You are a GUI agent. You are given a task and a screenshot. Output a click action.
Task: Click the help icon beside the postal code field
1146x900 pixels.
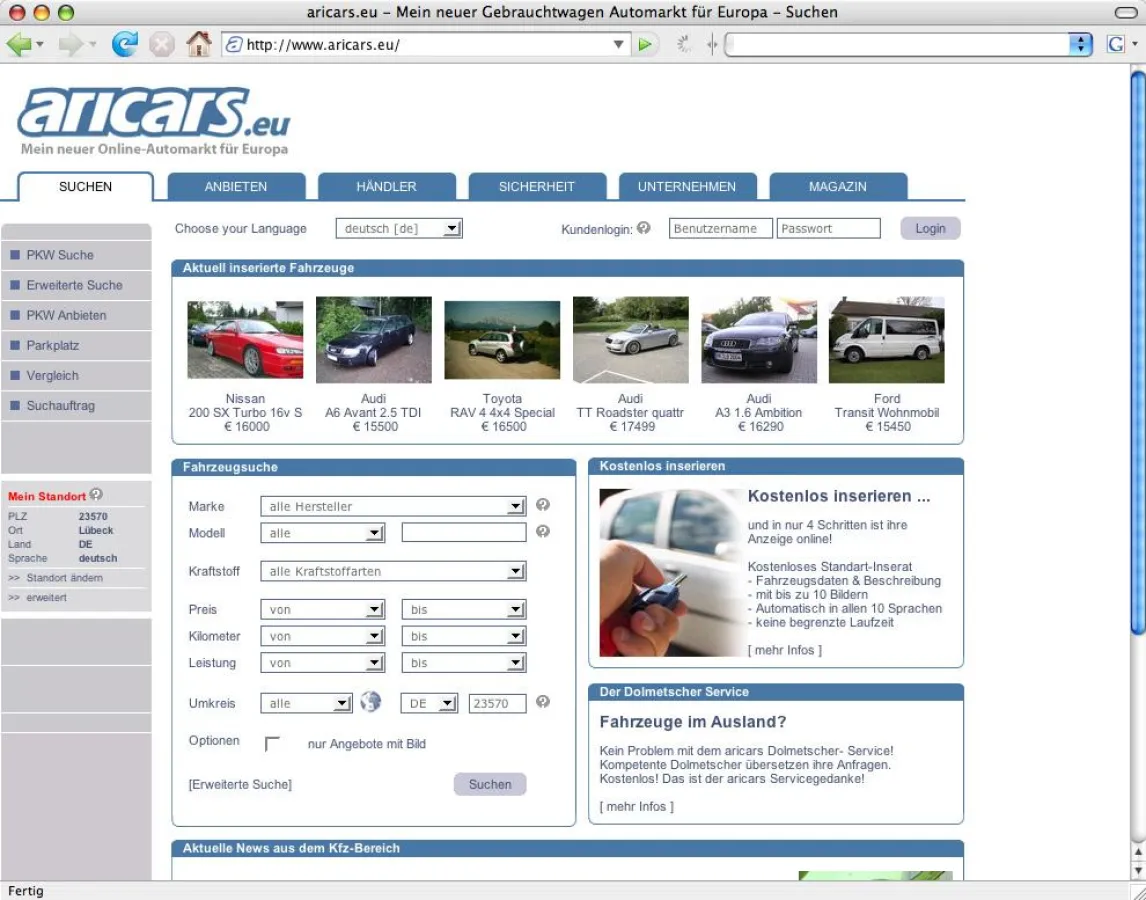point(542,703)
